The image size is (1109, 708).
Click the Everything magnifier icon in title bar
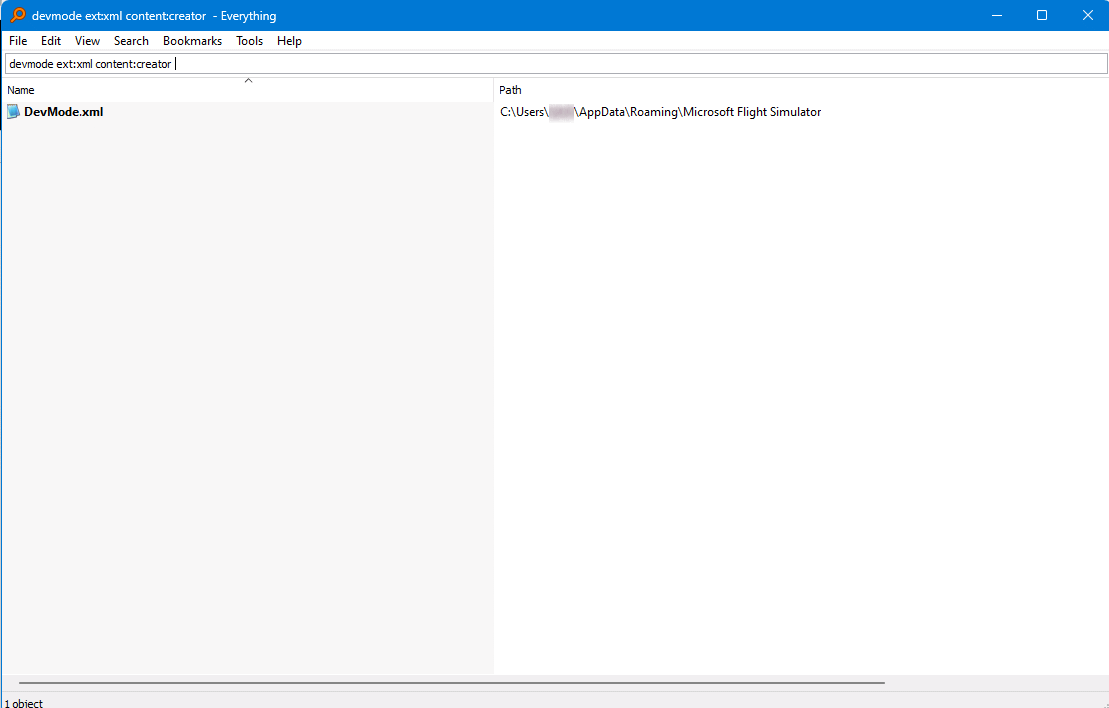pos(17,15)
